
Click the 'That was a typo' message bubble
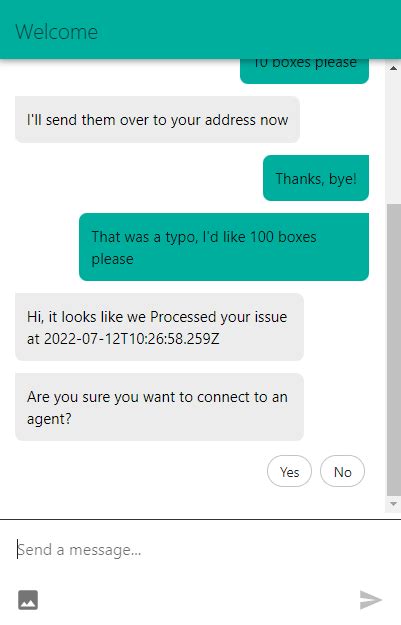pos(224,247)
